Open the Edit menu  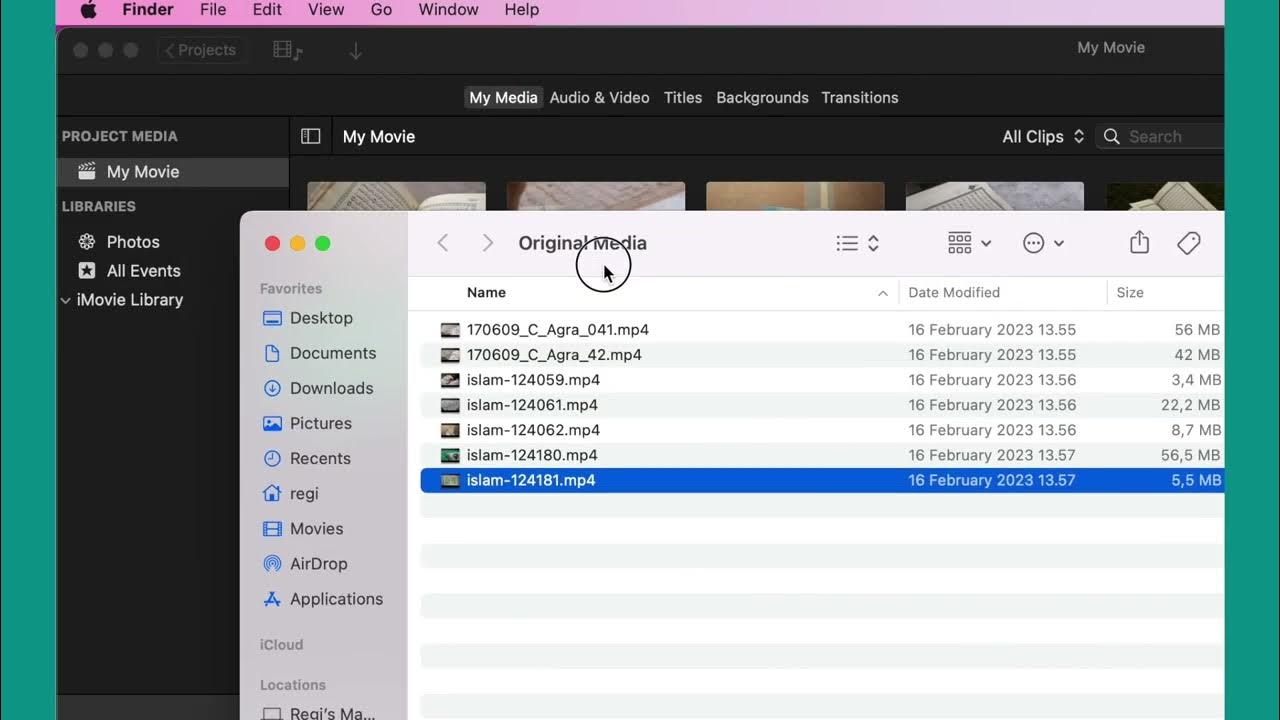point(267,10)
